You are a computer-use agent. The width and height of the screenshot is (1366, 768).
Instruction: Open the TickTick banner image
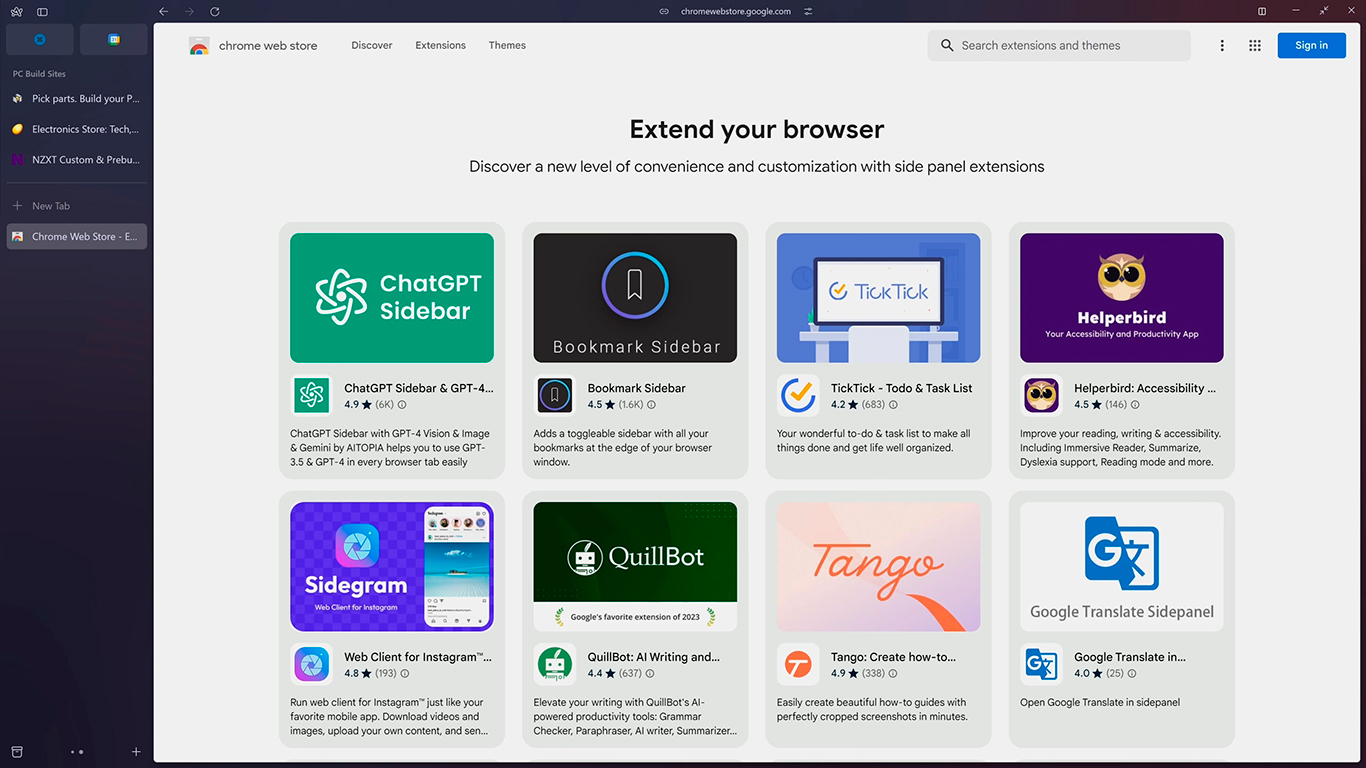[878, 298]
